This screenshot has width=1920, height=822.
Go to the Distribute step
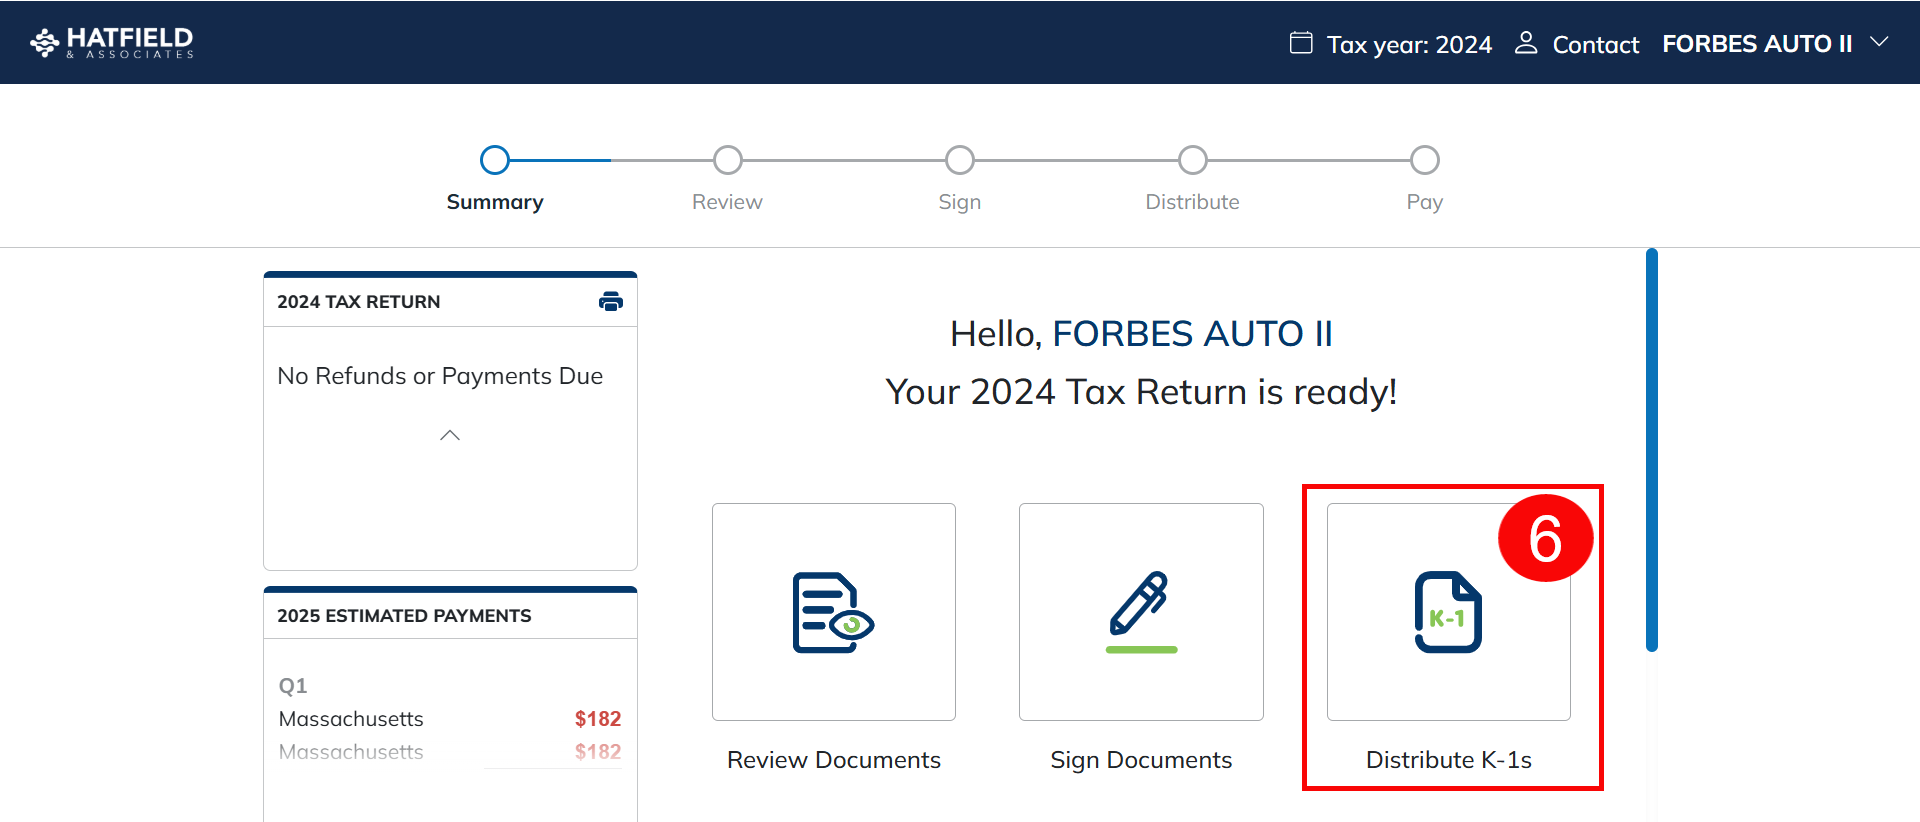point(1192,160)
